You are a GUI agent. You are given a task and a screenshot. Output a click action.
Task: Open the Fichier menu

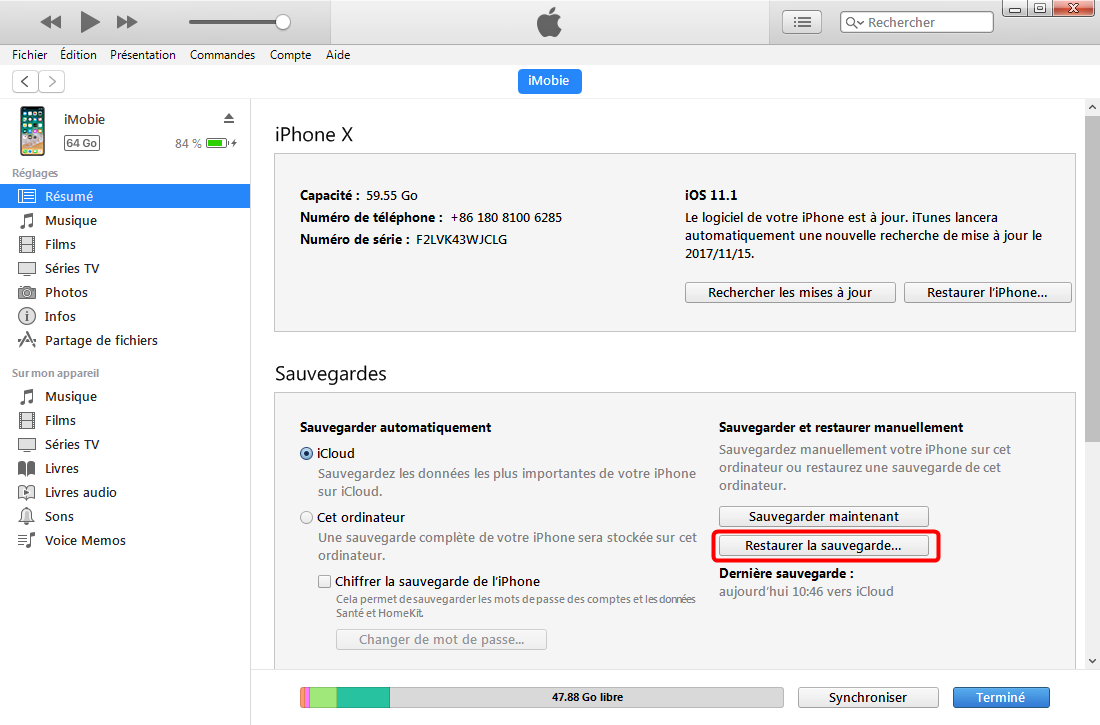point(30,55)
